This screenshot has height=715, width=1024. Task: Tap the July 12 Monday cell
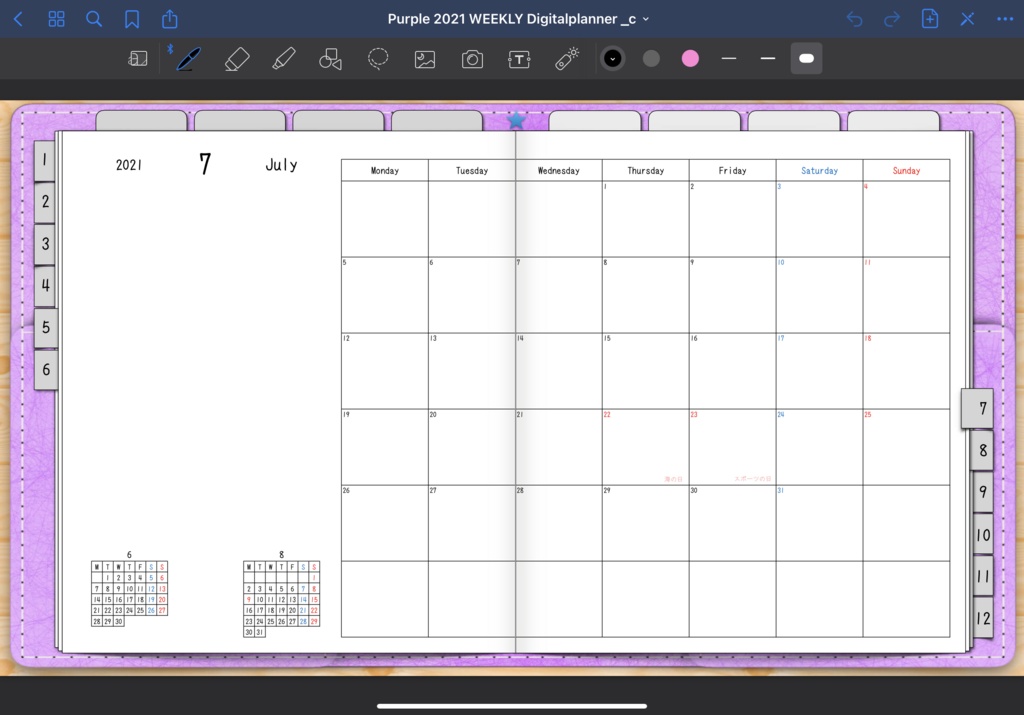click(x=385, y=371)
